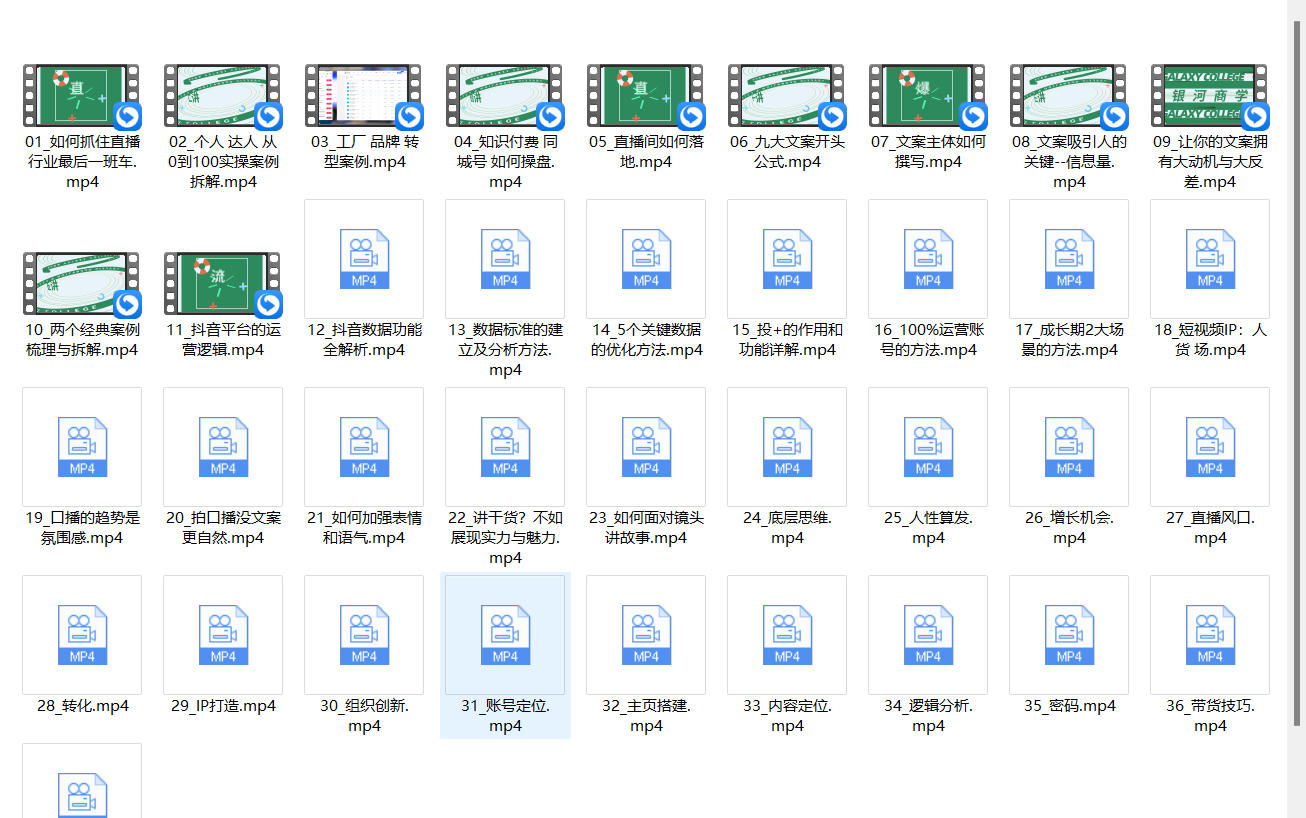Open video file 01_如何抓住直播行业最后一班车.mp4
The height and width of the screenshot is (818, 1306).
coord(81,96)
